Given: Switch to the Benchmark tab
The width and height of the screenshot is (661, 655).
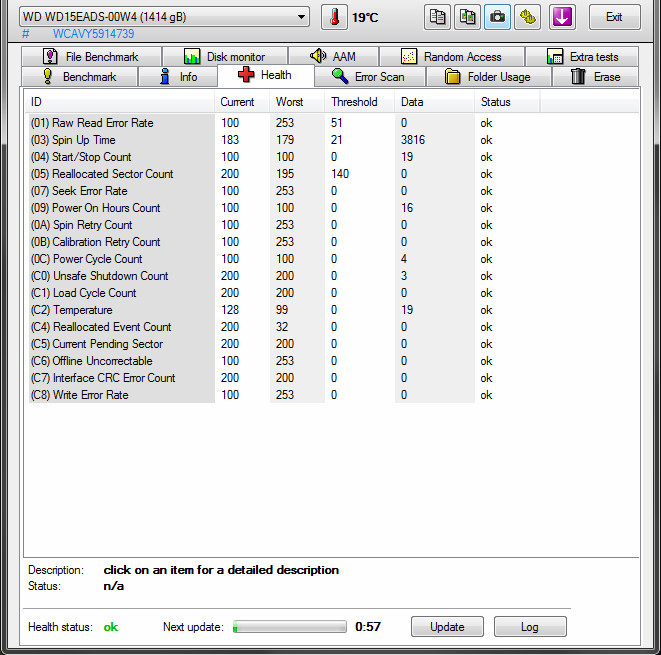Looking at the screenshot, I should 80,77.
